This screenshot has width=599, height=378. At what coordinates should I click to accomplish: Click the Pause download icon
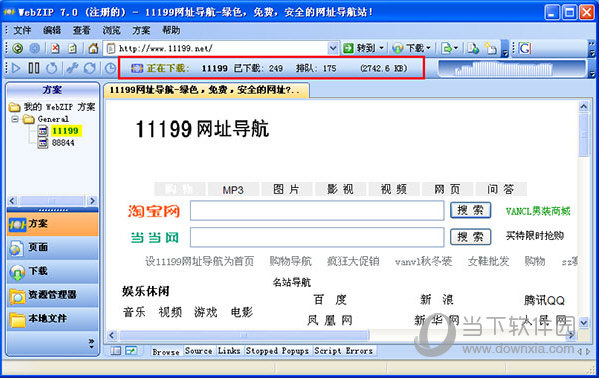34,68
